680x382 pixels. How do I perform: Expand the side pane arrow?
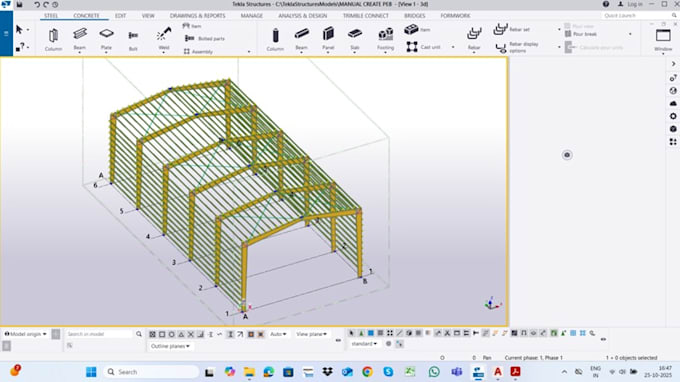point(673,64)
